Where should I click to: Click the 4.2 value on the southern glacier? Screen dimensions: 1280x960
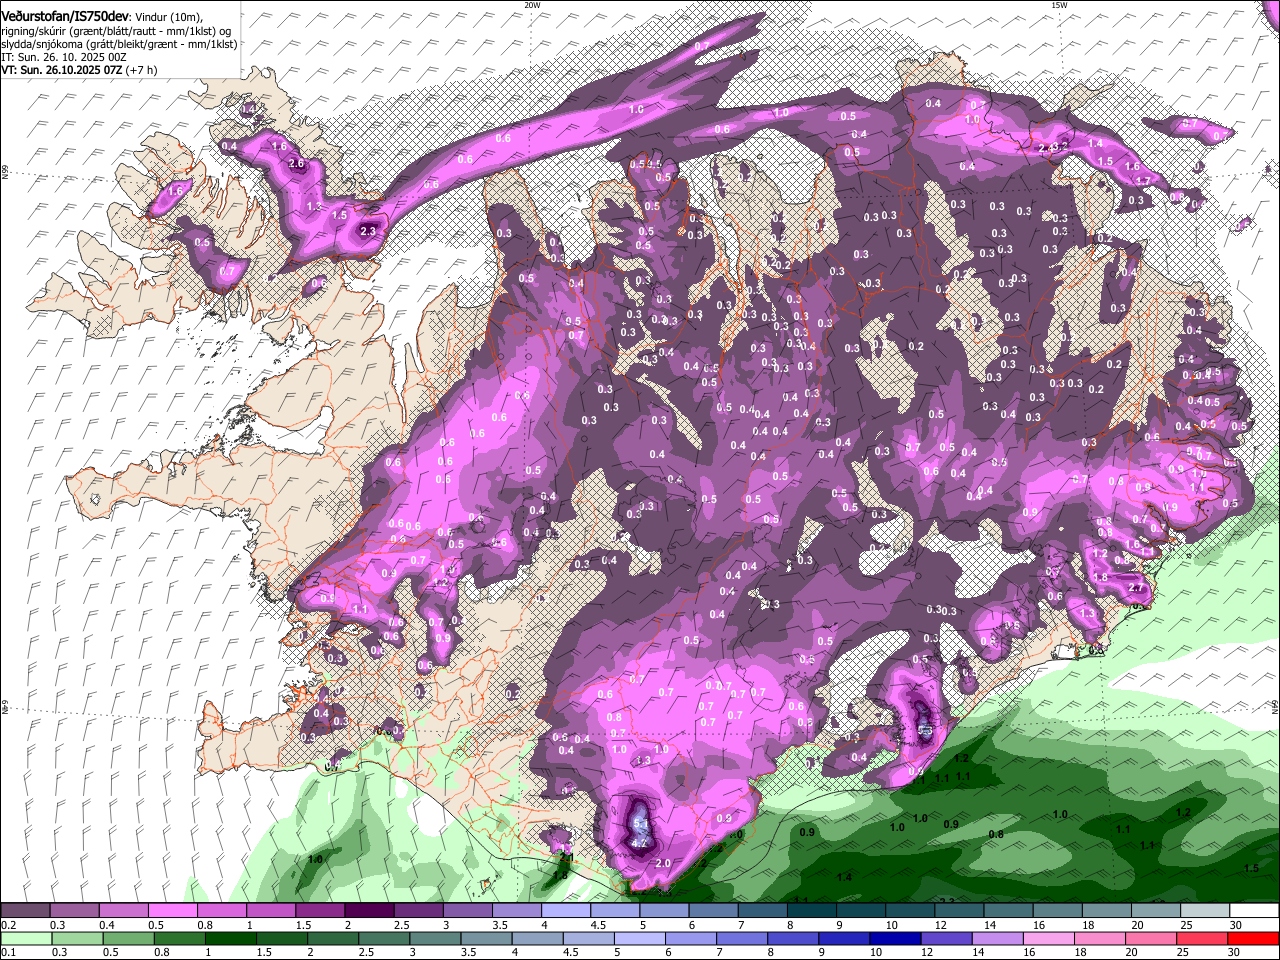pos(640,843)
